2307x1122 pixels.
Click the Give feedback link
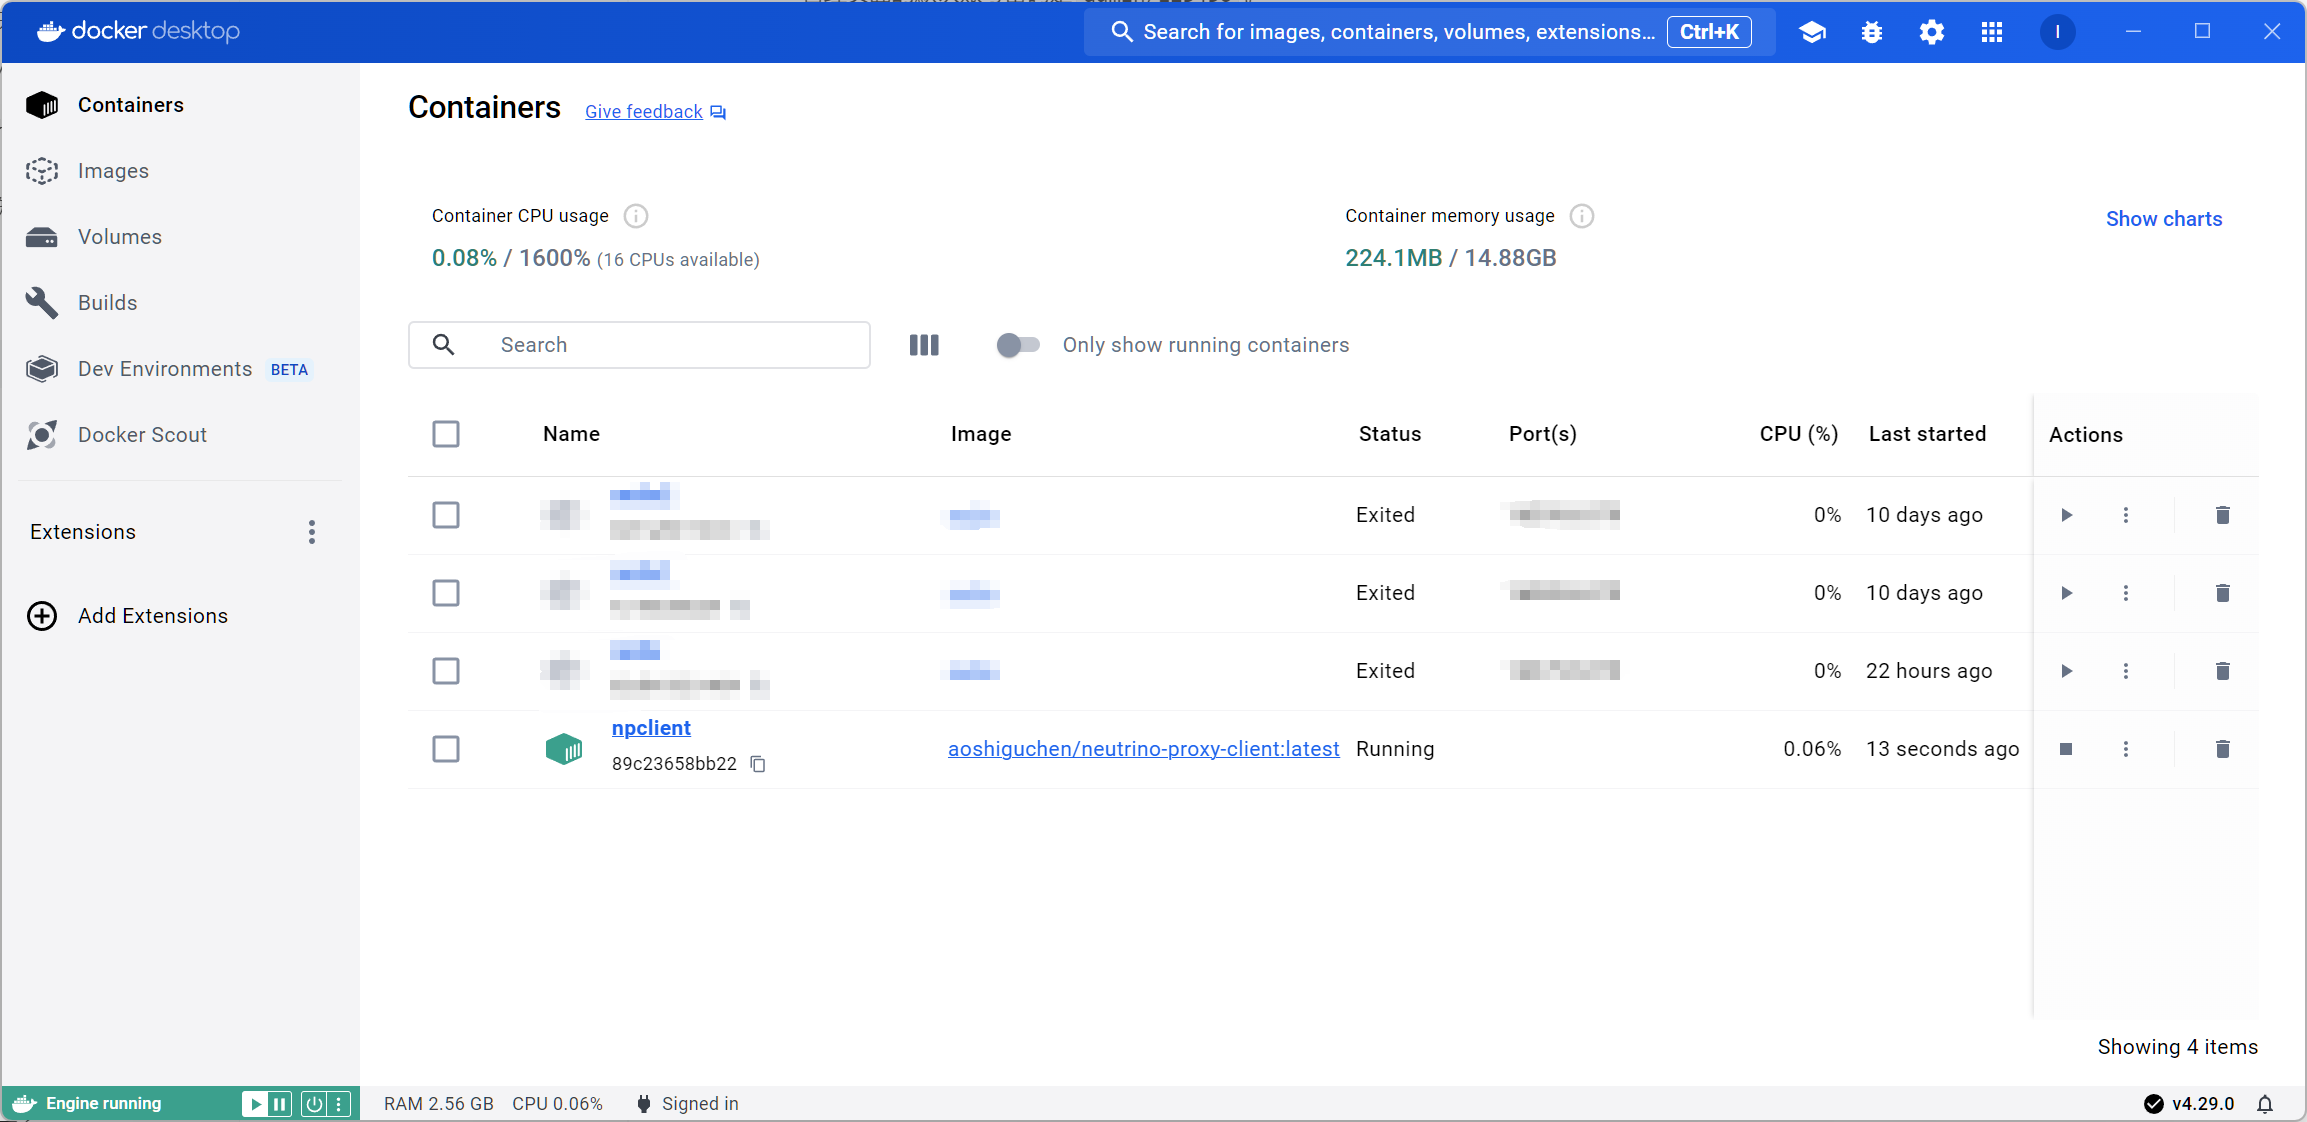click(x=644, y=112)
